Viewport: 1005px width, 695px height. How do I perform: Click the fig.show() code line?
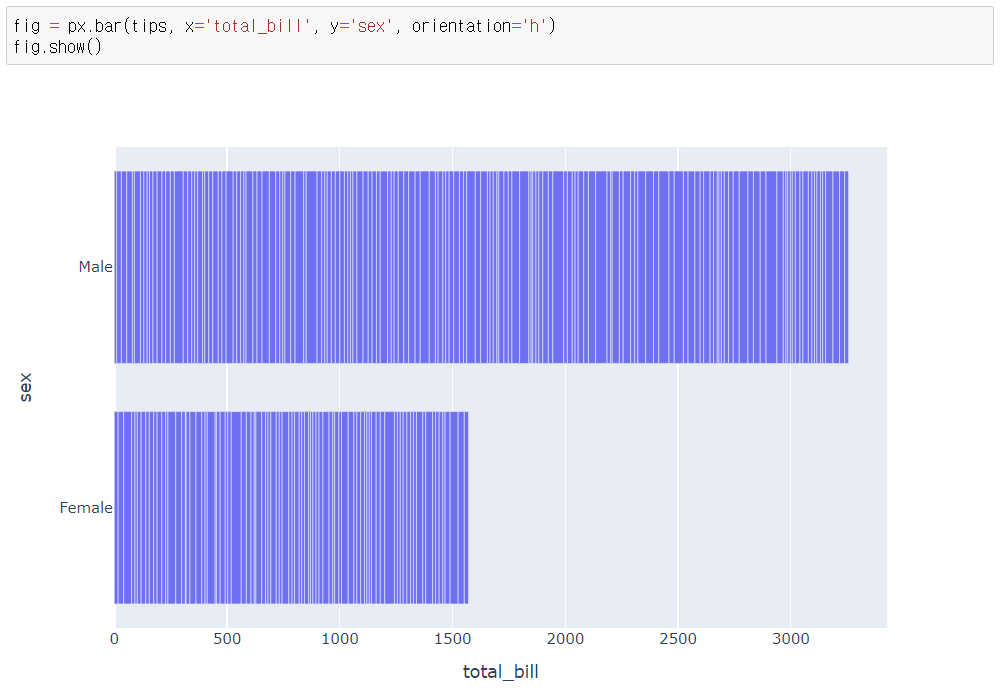point(58,47)
